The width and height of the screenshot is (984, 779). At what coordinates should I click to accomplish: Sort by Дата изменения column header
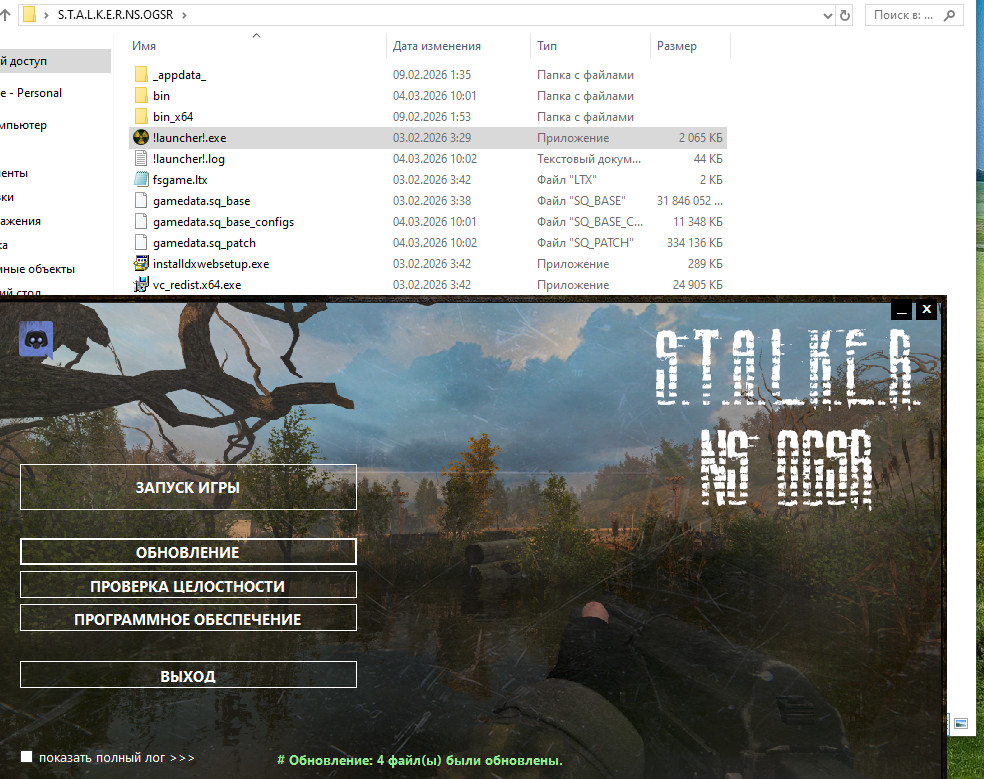(437, 46)
